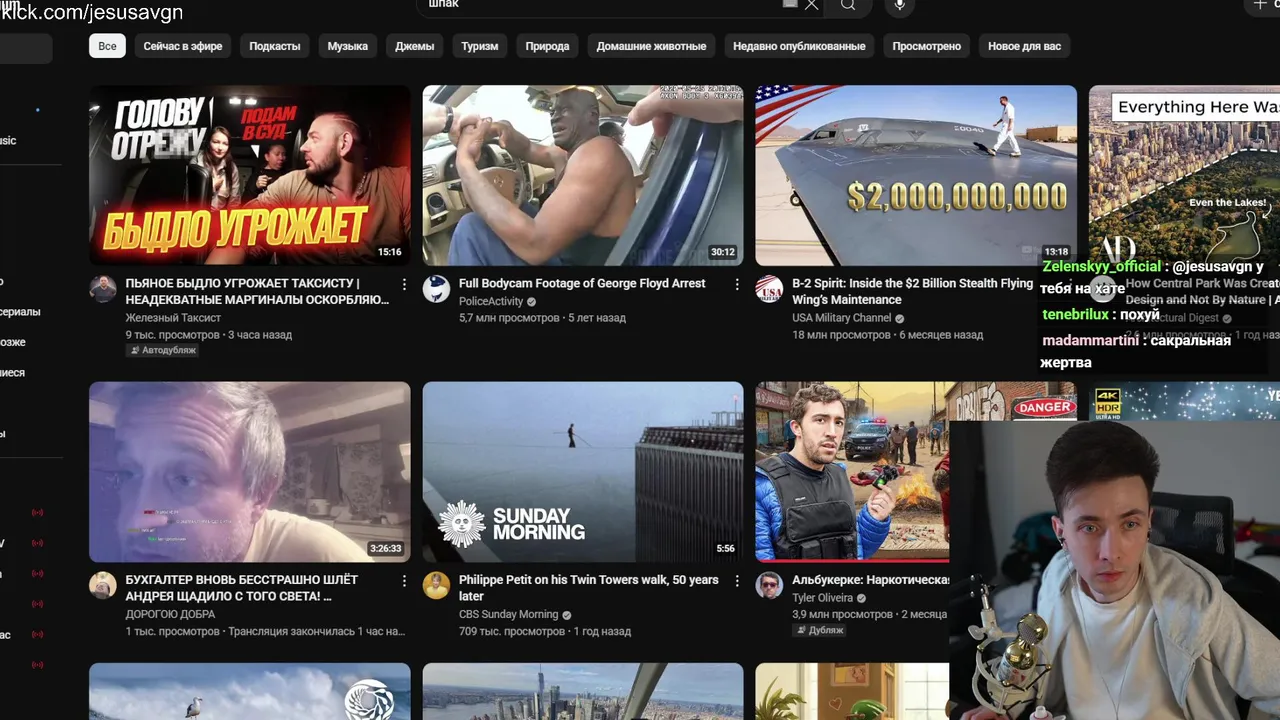Visit USA Military Channel name link

click(841, 318)
